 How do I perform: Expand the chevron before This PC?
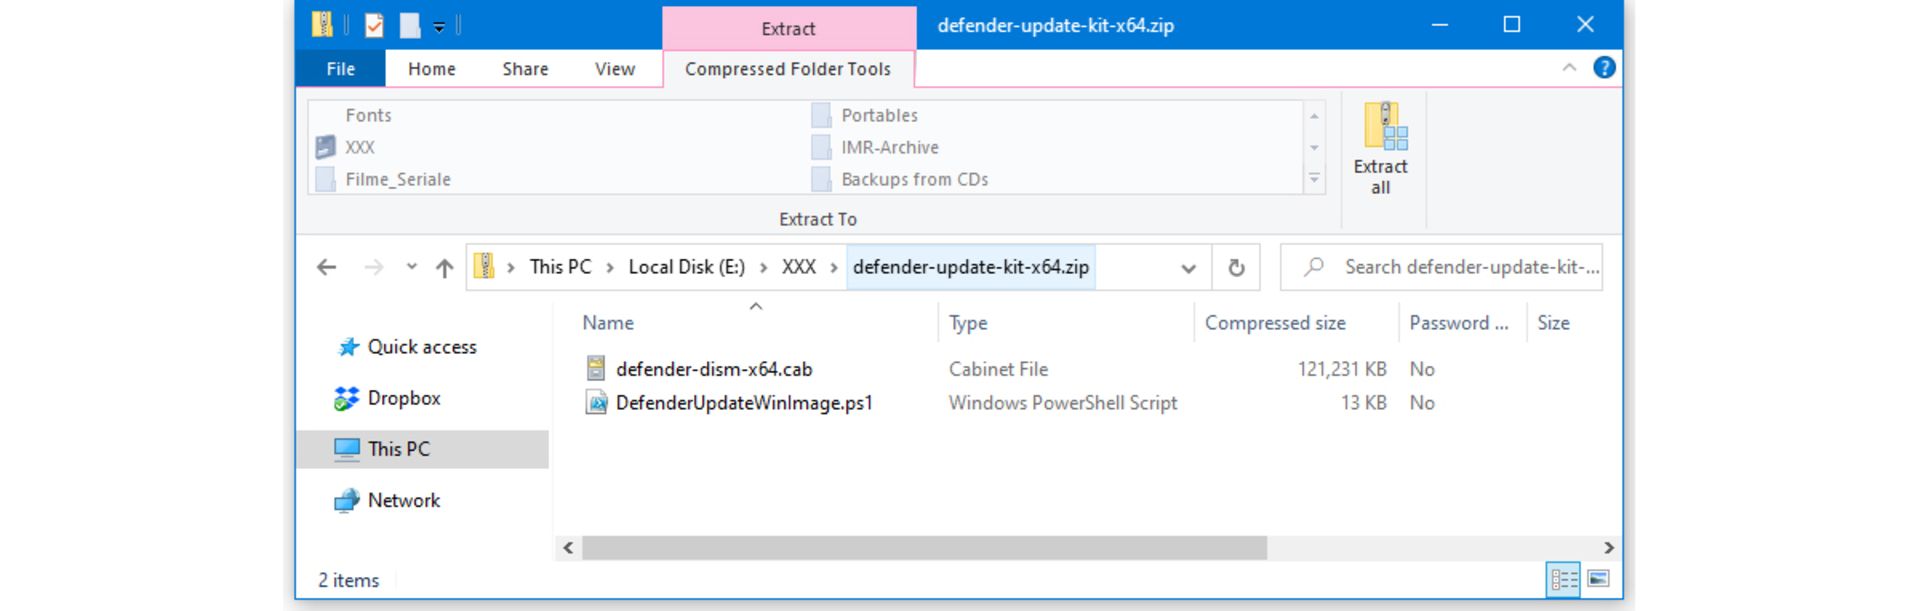pos(511,267)
